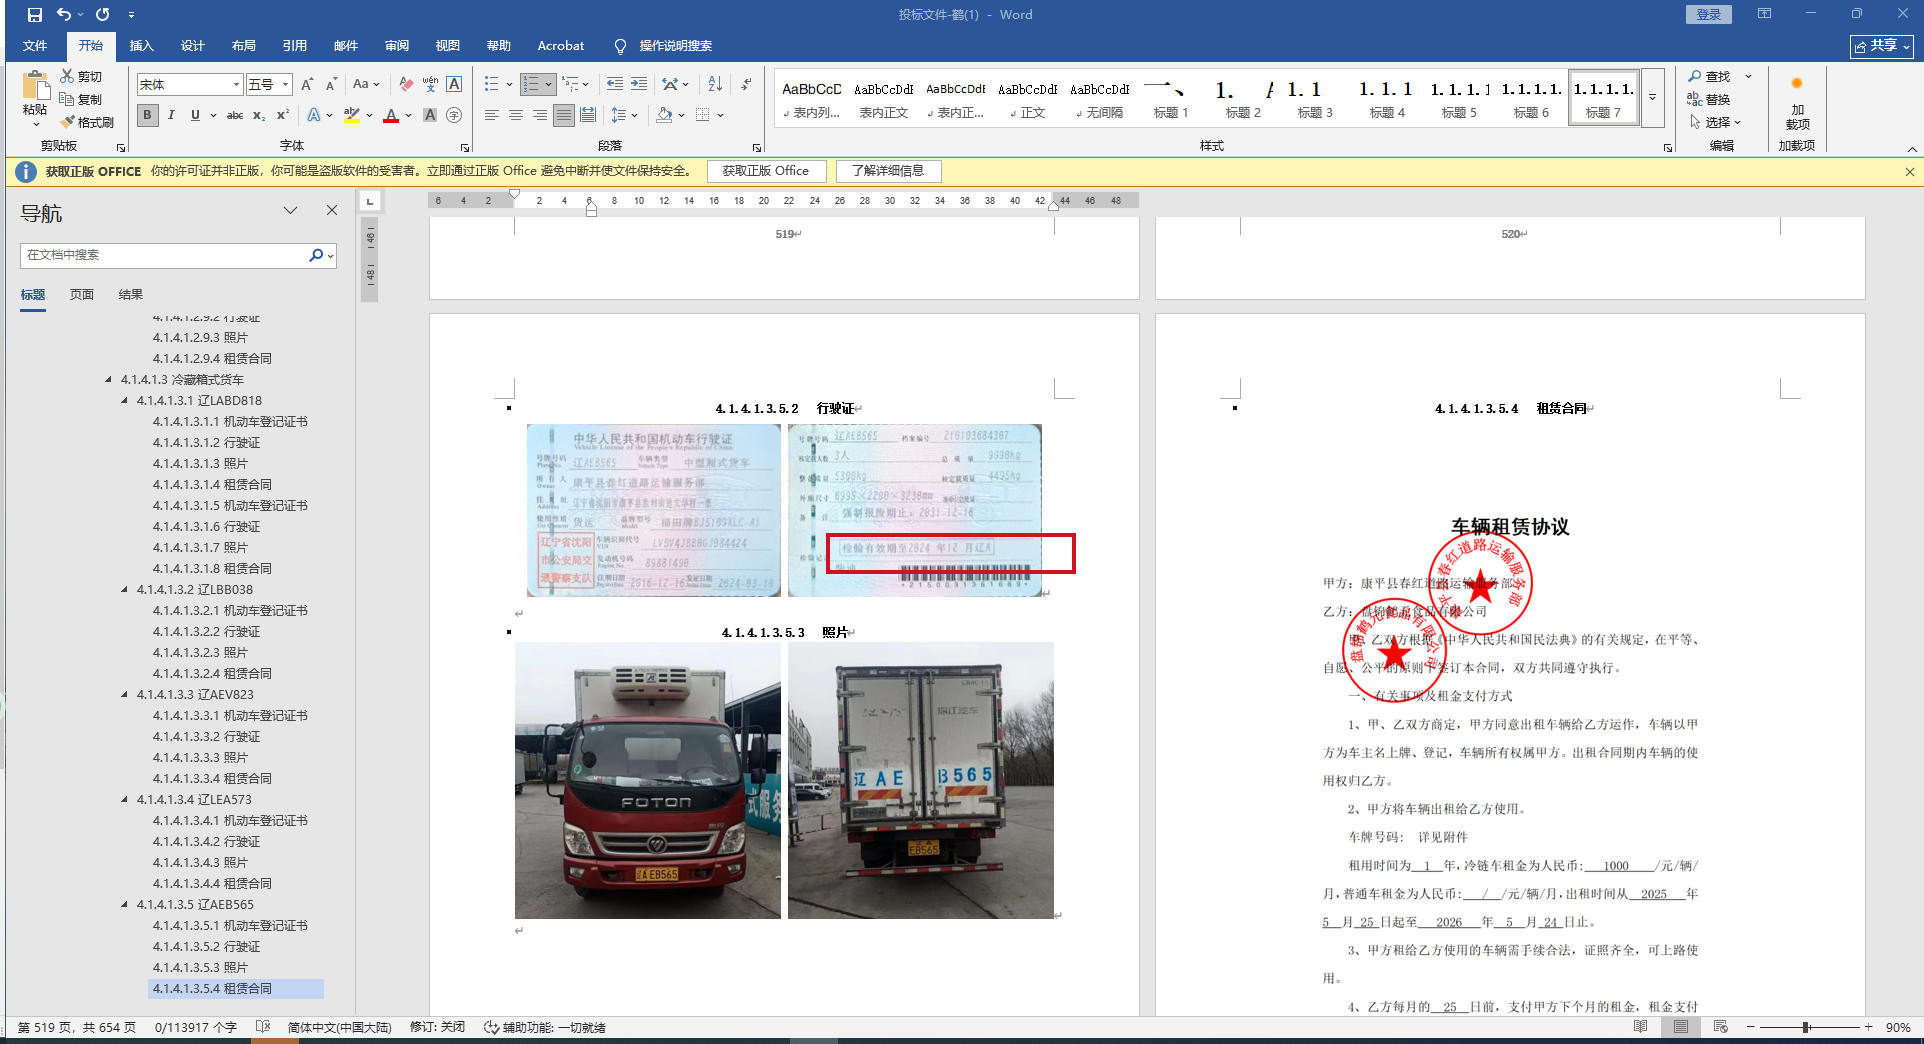This screenshot has width=1924, height=1044.
Task: Switch to Web Layout view in the status bar
Action: [1720, 1027]
